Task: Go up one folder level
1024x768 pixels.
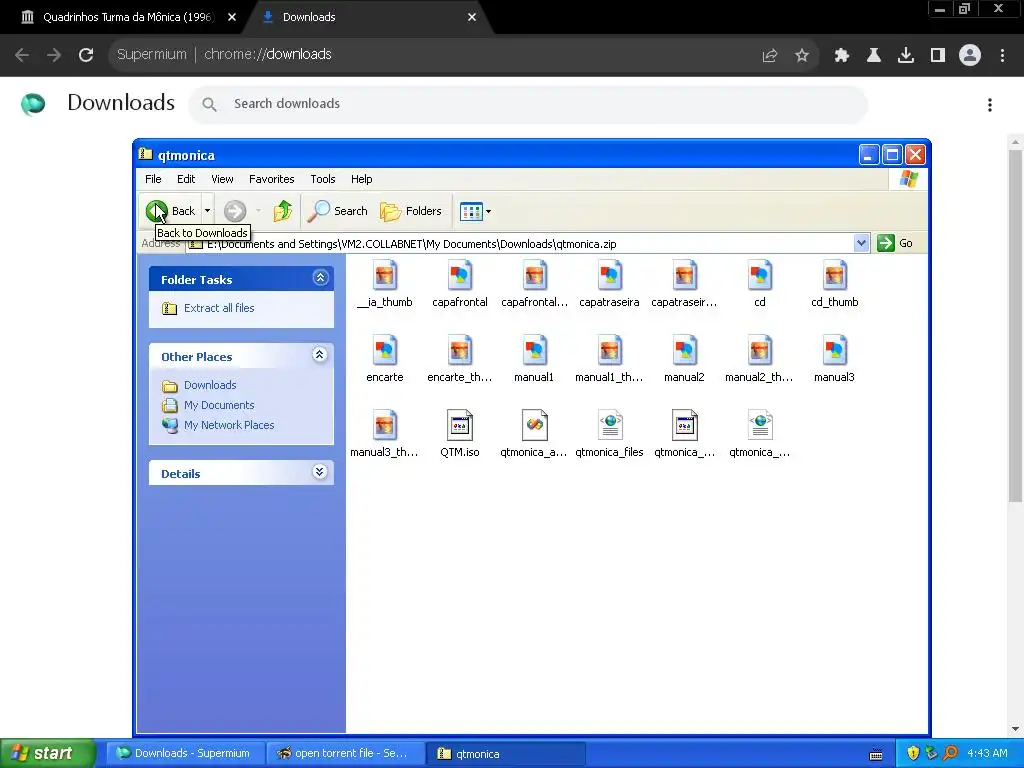Action: [x=283, y=211]
